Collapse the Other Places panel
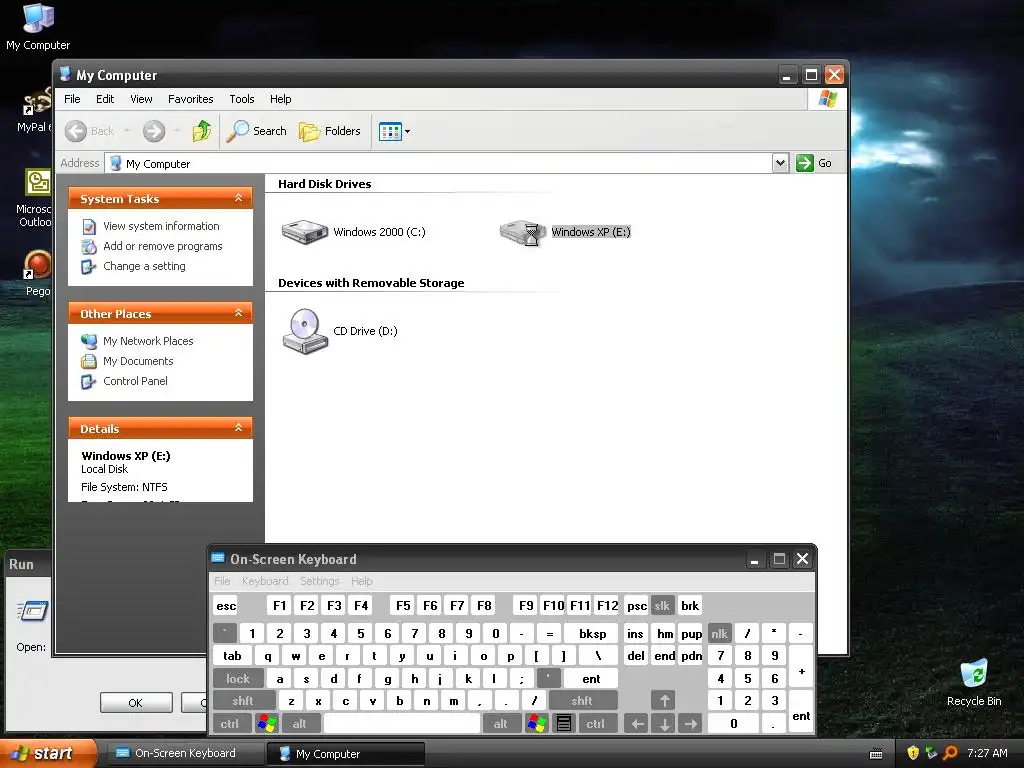Image resolution: width=1024 pixels, height=768 pixels. pos(238,313)
